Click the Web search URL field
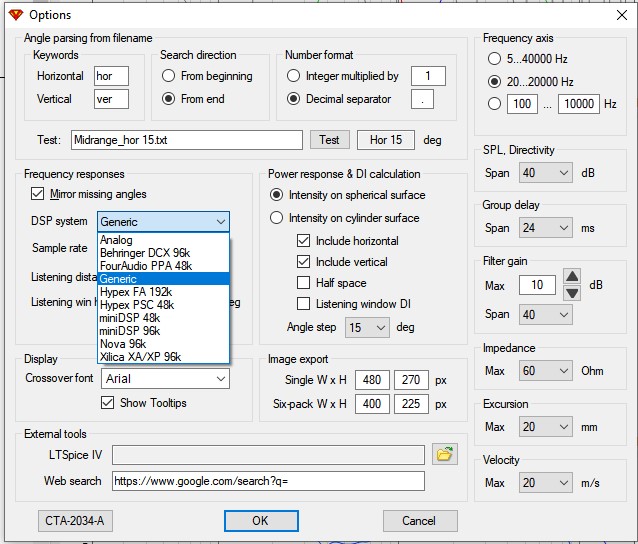The height and width of the screenshot is (544, 638). [x=268, y=481]
